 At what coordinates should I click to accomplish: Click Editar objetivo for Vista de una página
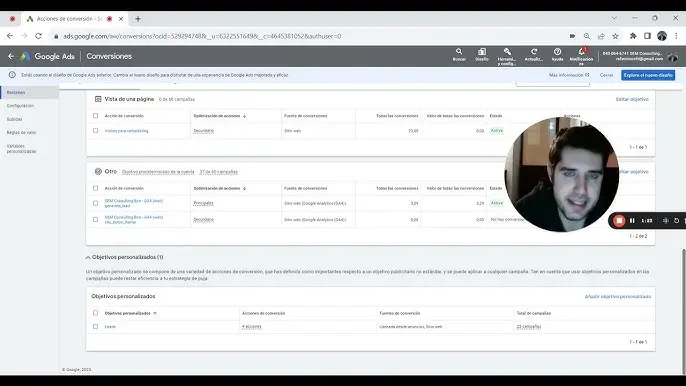coord(632,99)
